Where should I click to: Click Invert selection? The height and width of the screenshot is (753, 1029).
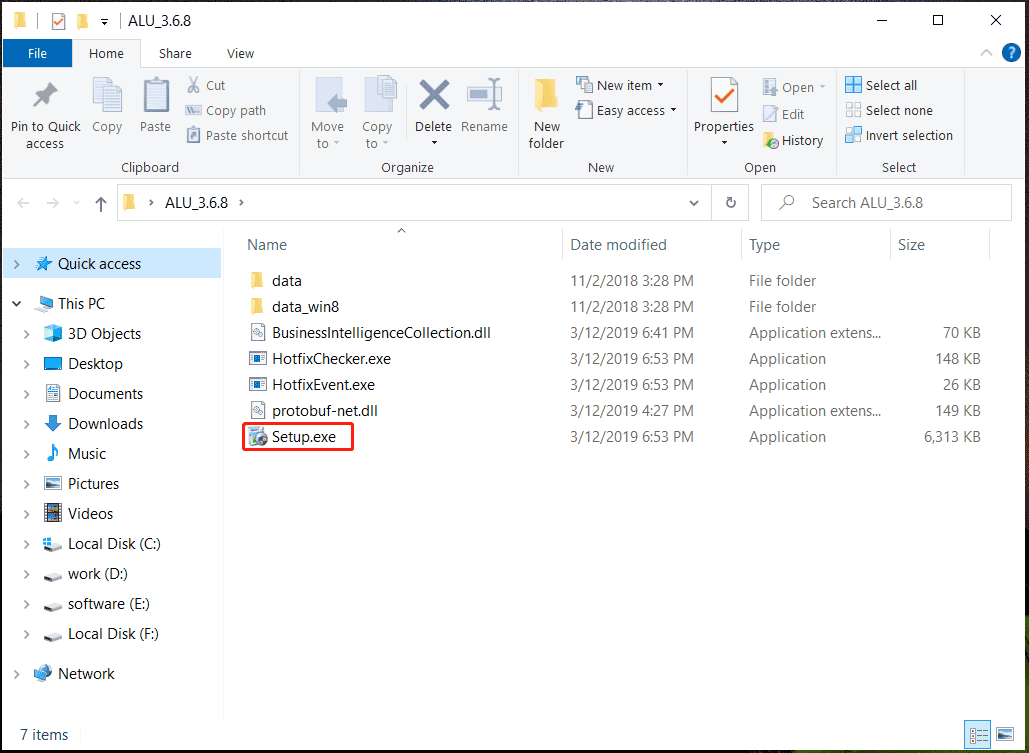pyautogui.click(x=899, y=135)
